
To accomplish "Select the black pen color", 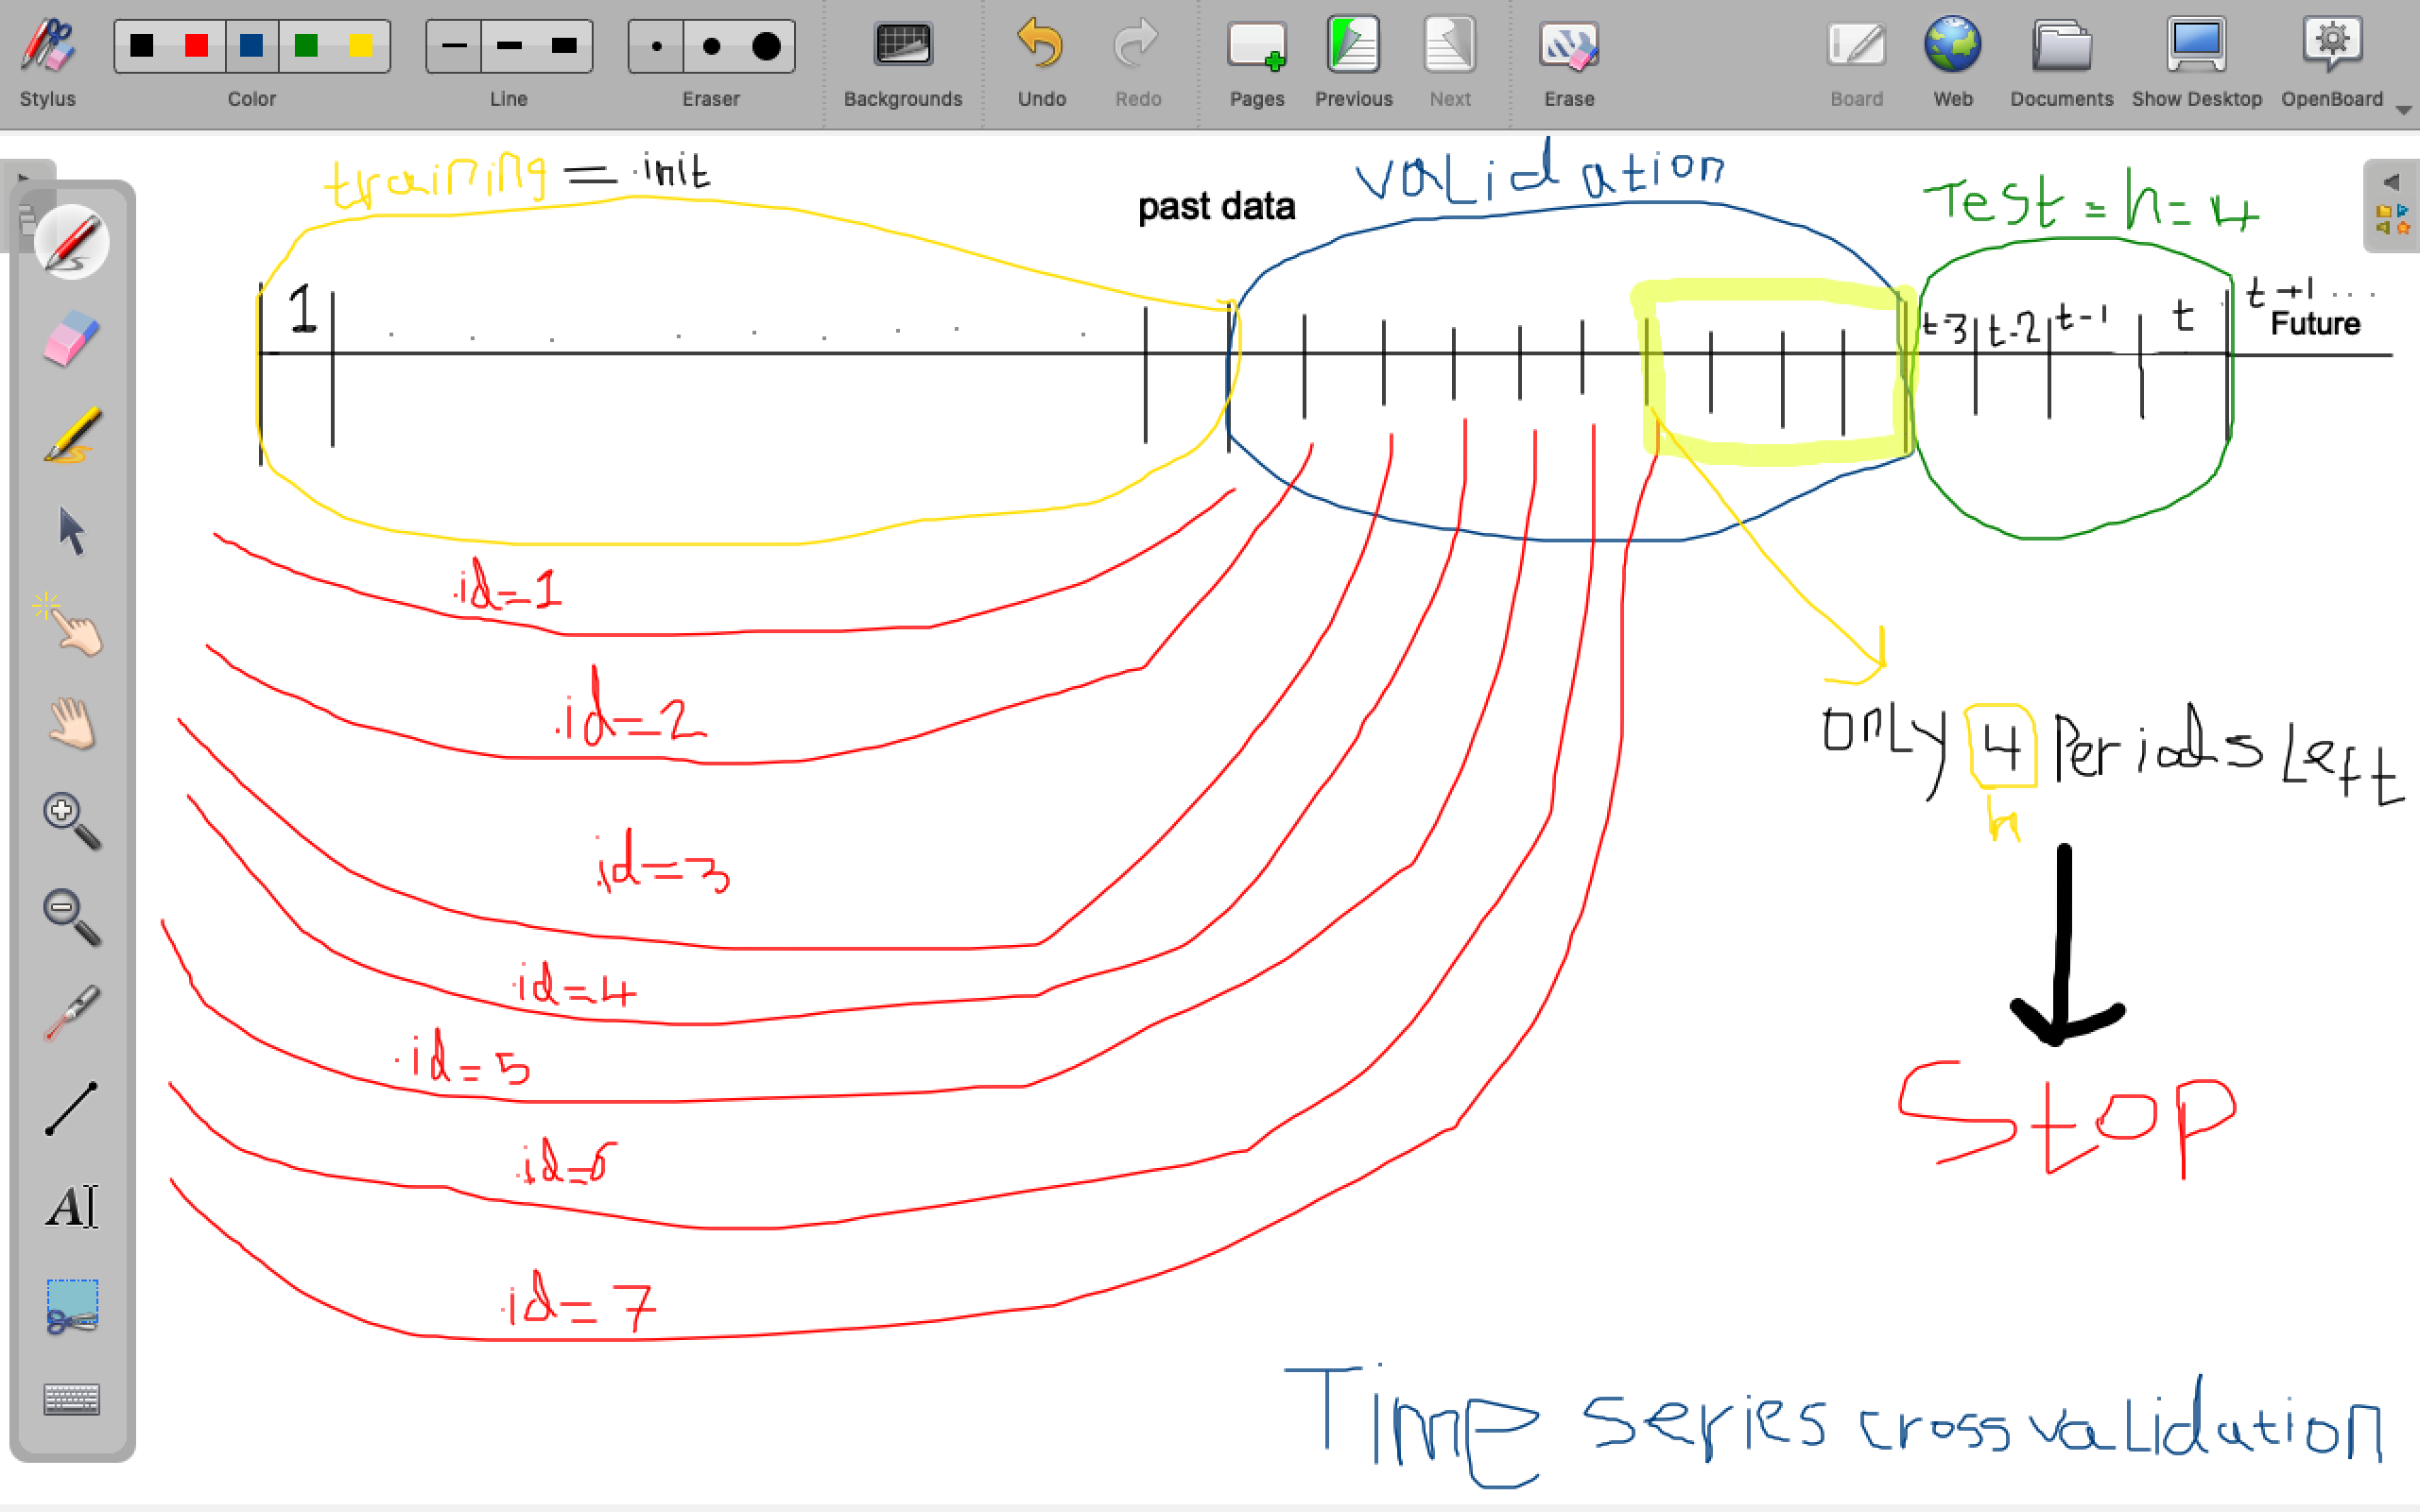I will point(142,46).
